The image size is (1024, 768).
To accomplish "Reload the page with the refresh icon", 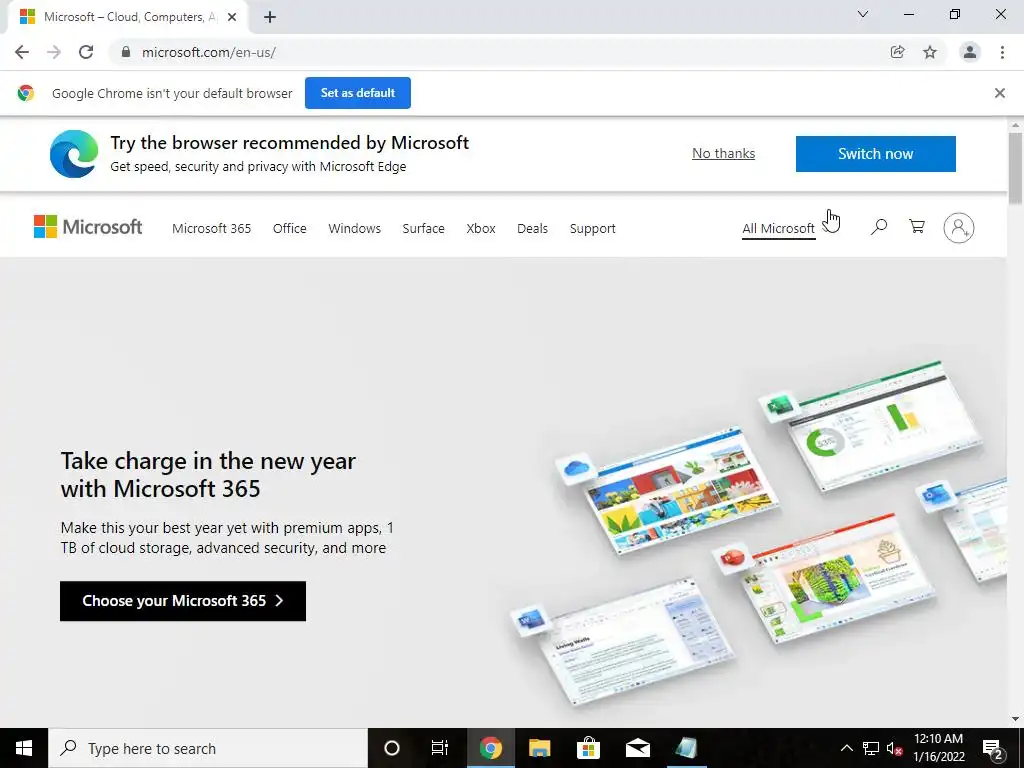I will [x=86, y=52].
